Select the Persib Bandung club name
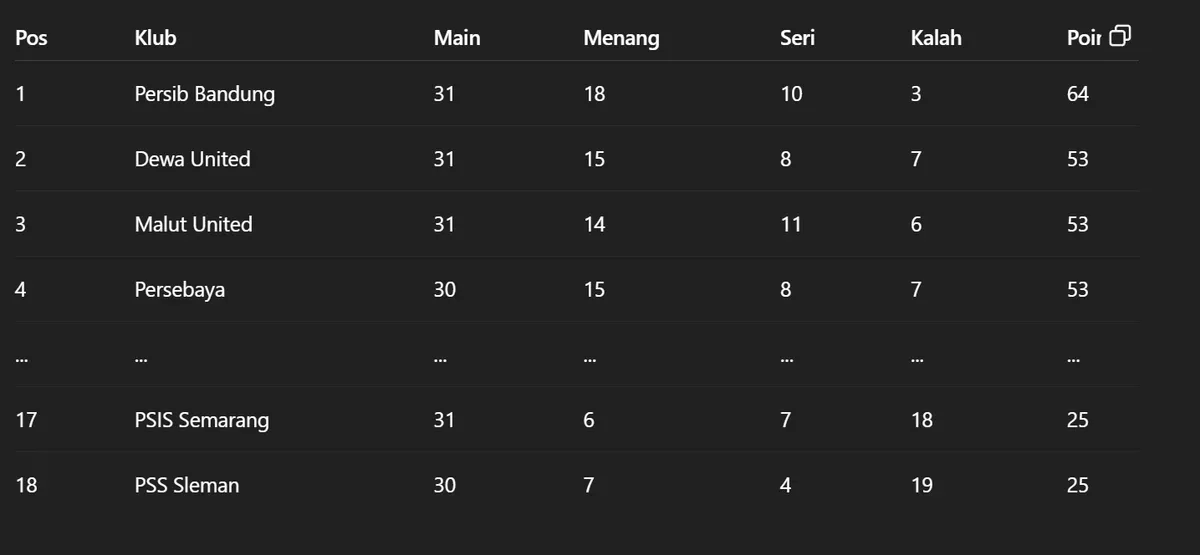This screenshot has width=1200, height=555. [205, 94]
